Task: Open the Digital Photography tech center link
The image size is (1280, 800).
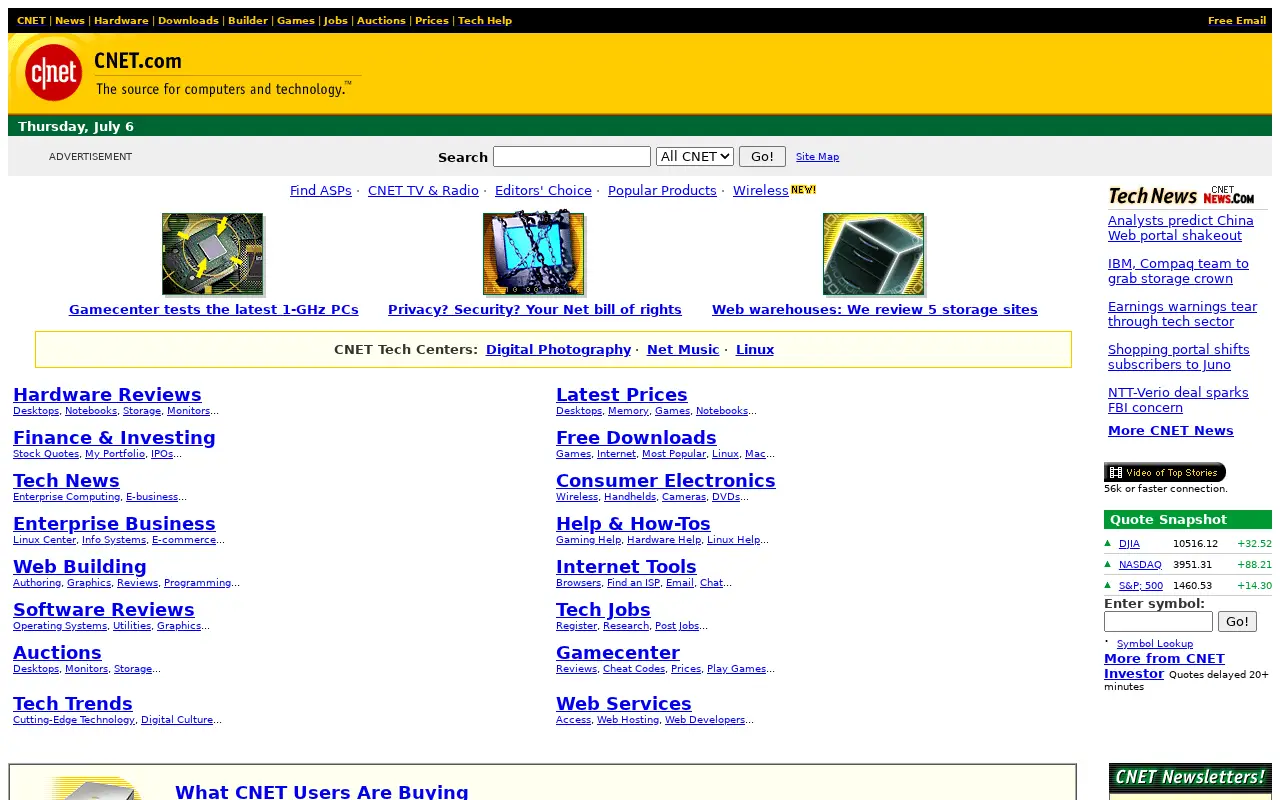Action: 558,349
